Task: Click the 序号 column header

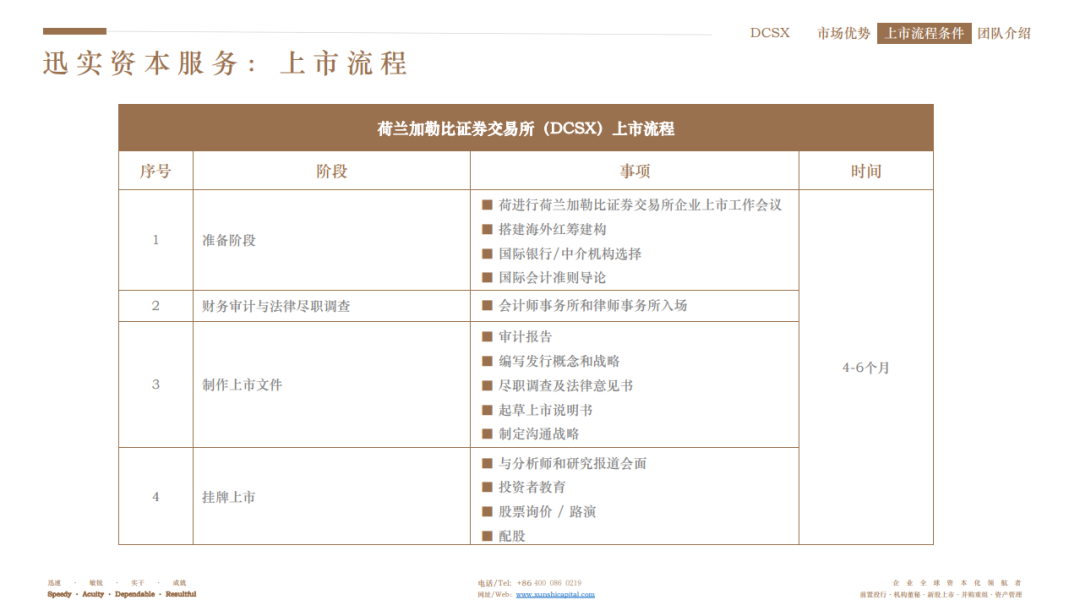Action: [156, 171]
